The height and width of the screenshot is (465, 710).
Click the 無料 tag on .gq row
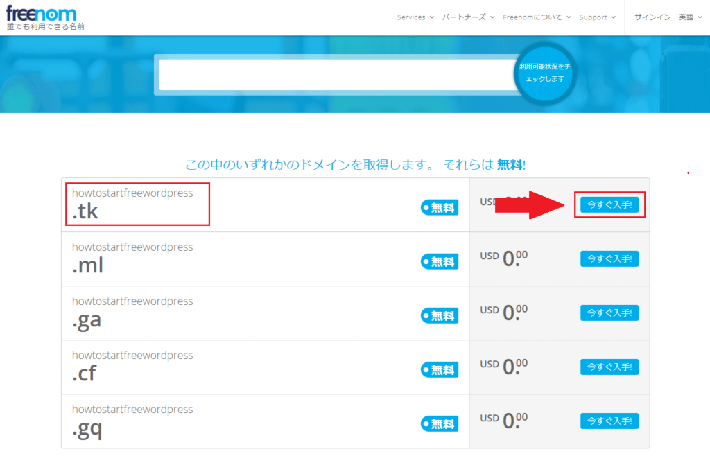pos(439,424)
